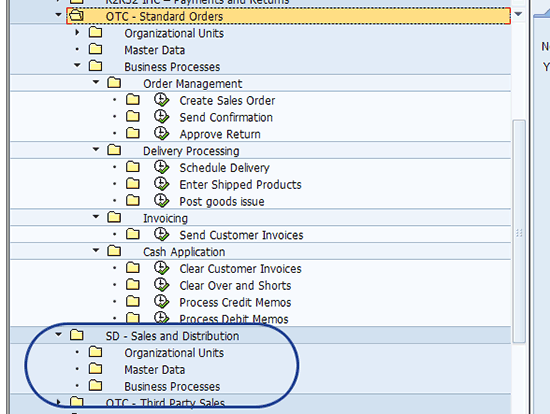
Task: Click folder icon of Send Confirmation
Action: [133, 116]
